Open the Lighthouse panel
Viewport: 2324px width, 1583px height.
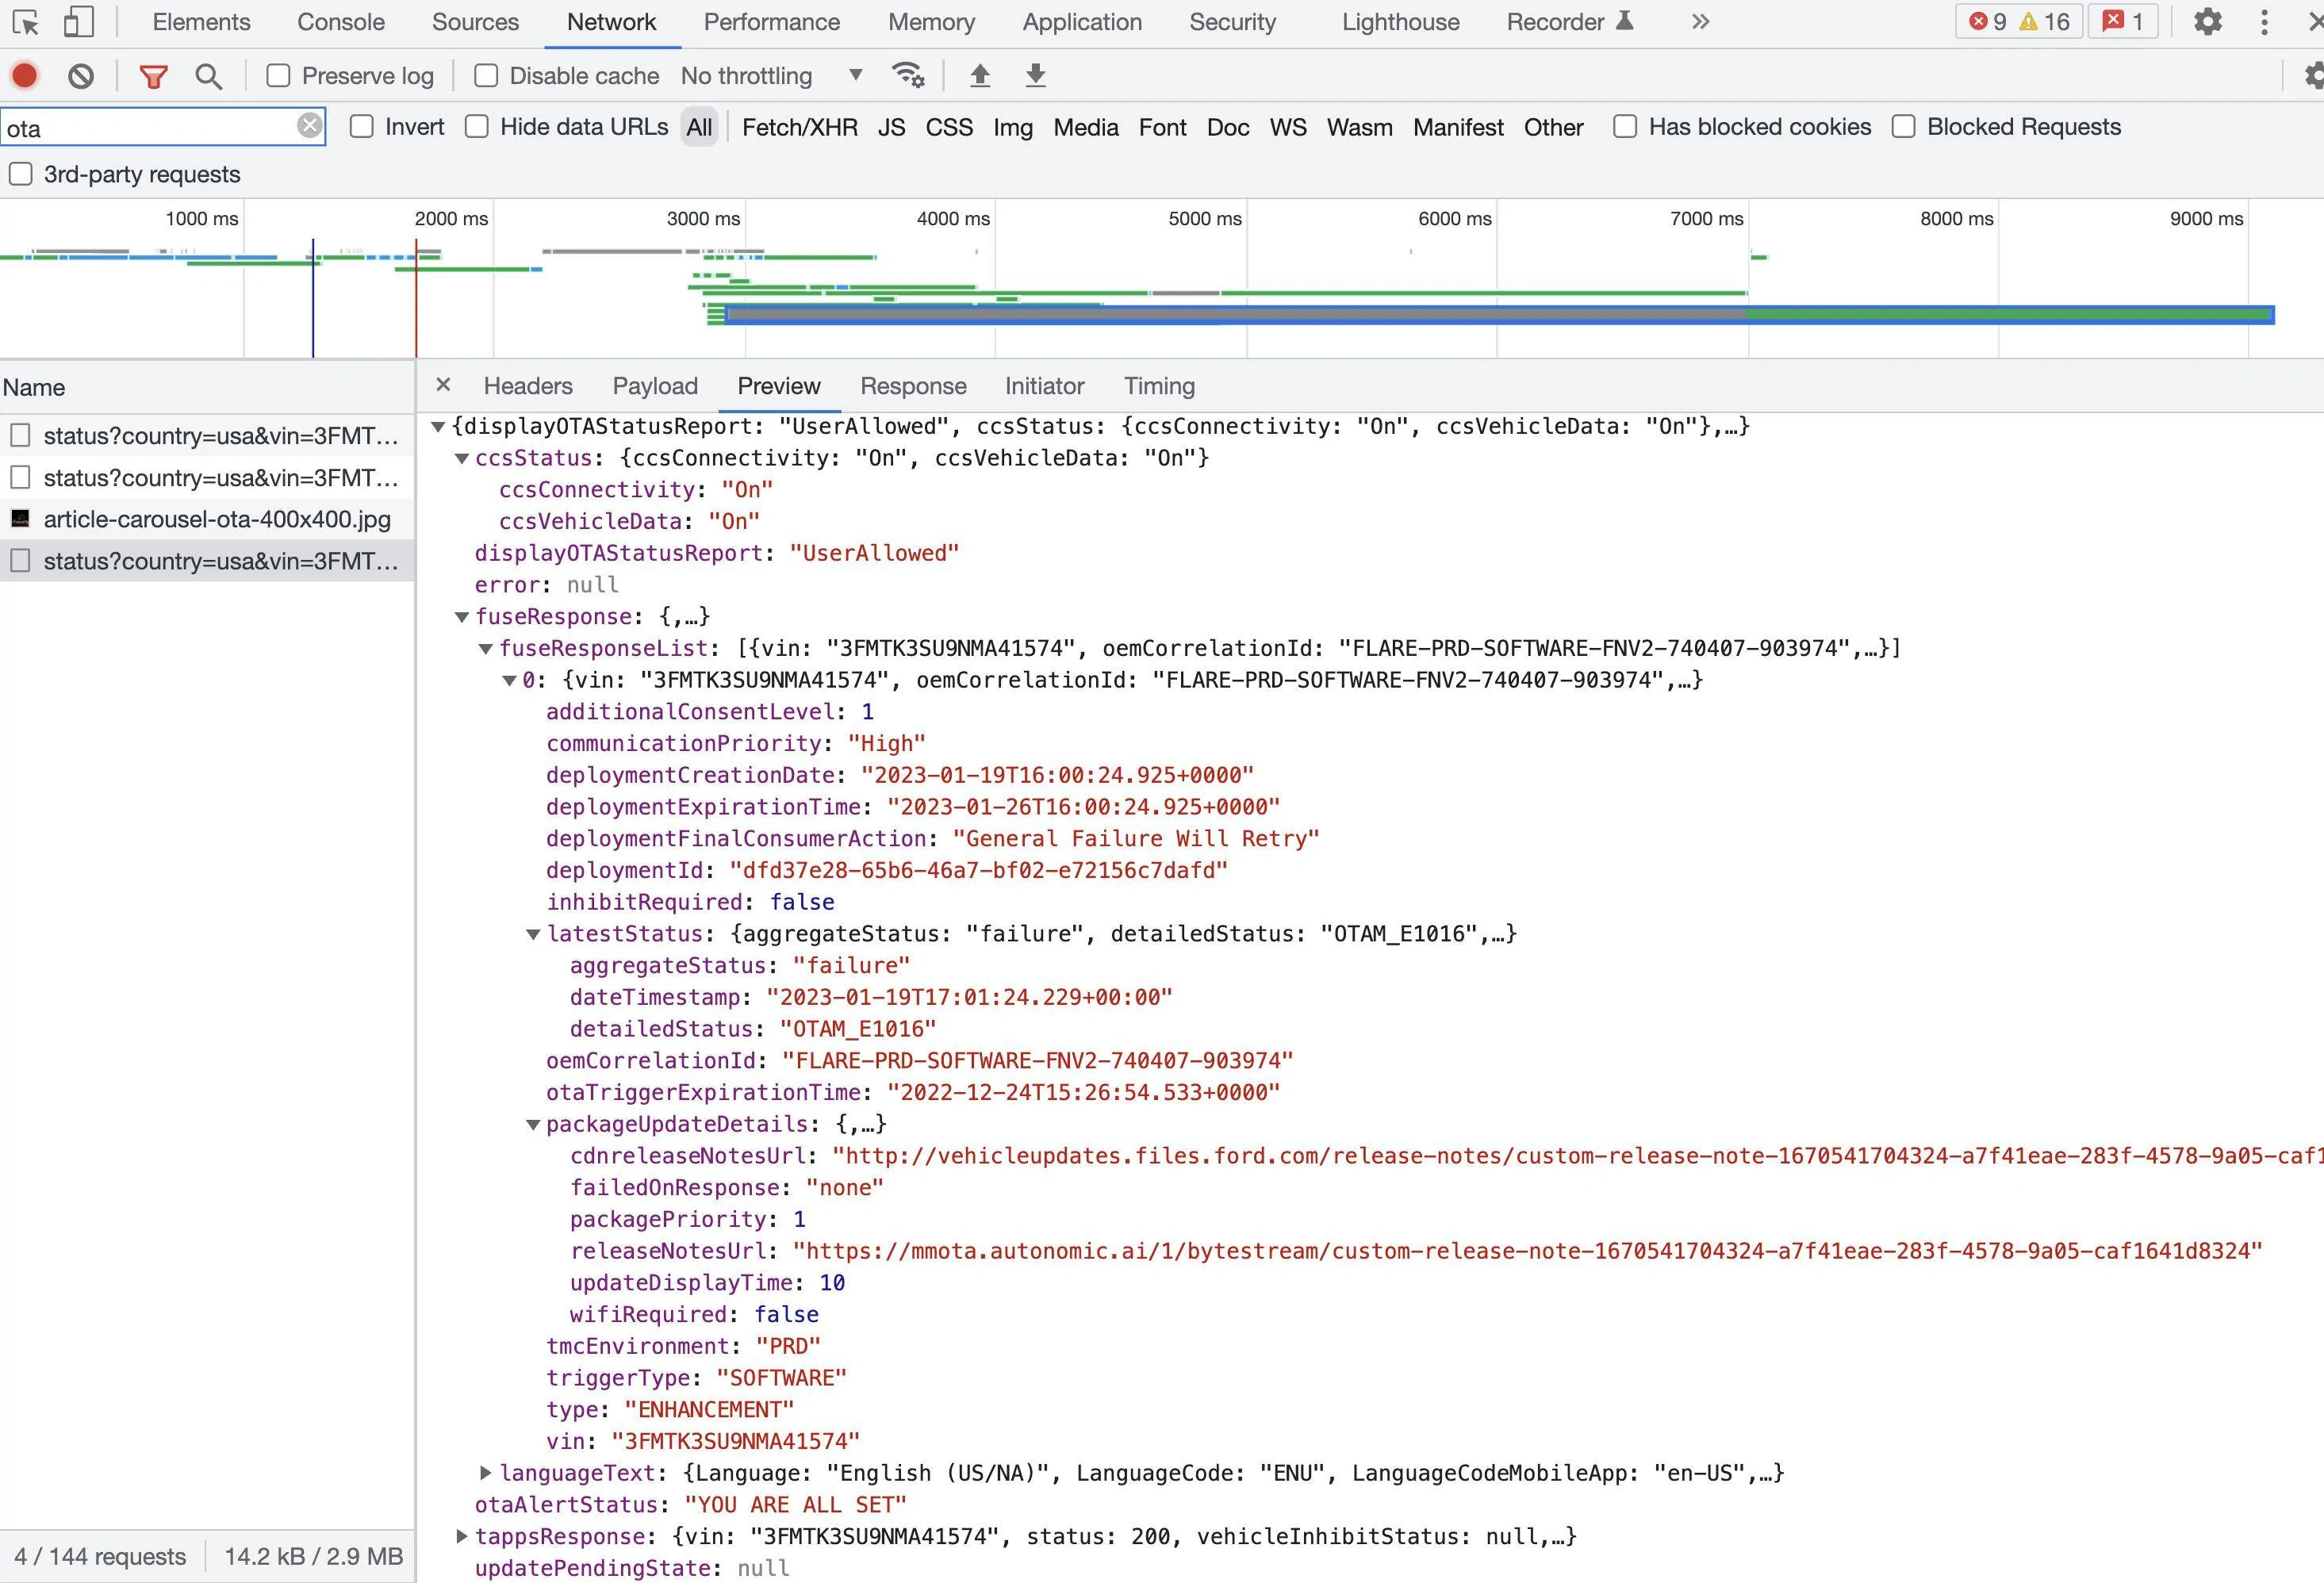1400,22
